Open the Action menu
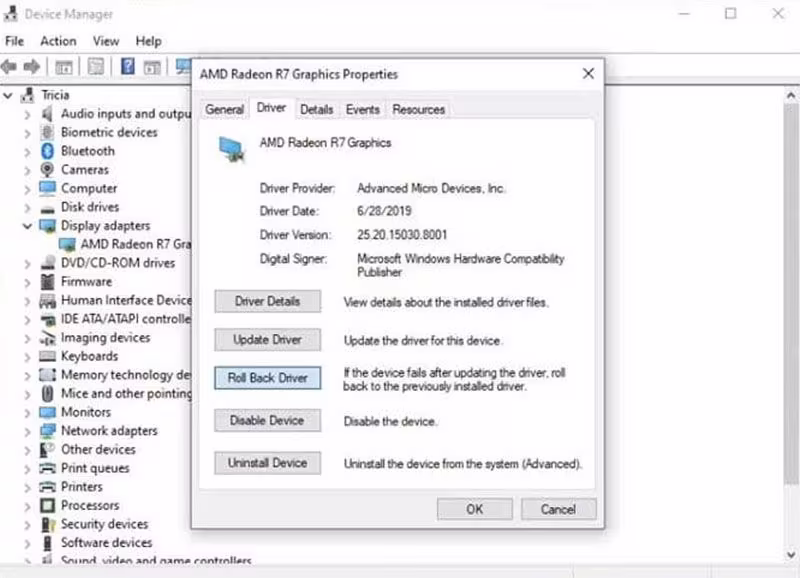This screenshot has height=578, width=800. point(58,41)
